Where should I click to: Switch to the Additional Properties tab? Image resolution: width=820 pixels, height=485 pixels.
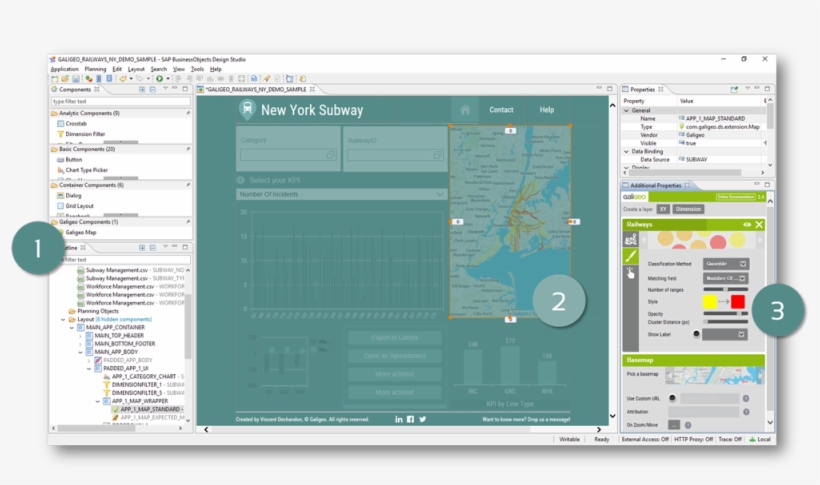point(656,185)
